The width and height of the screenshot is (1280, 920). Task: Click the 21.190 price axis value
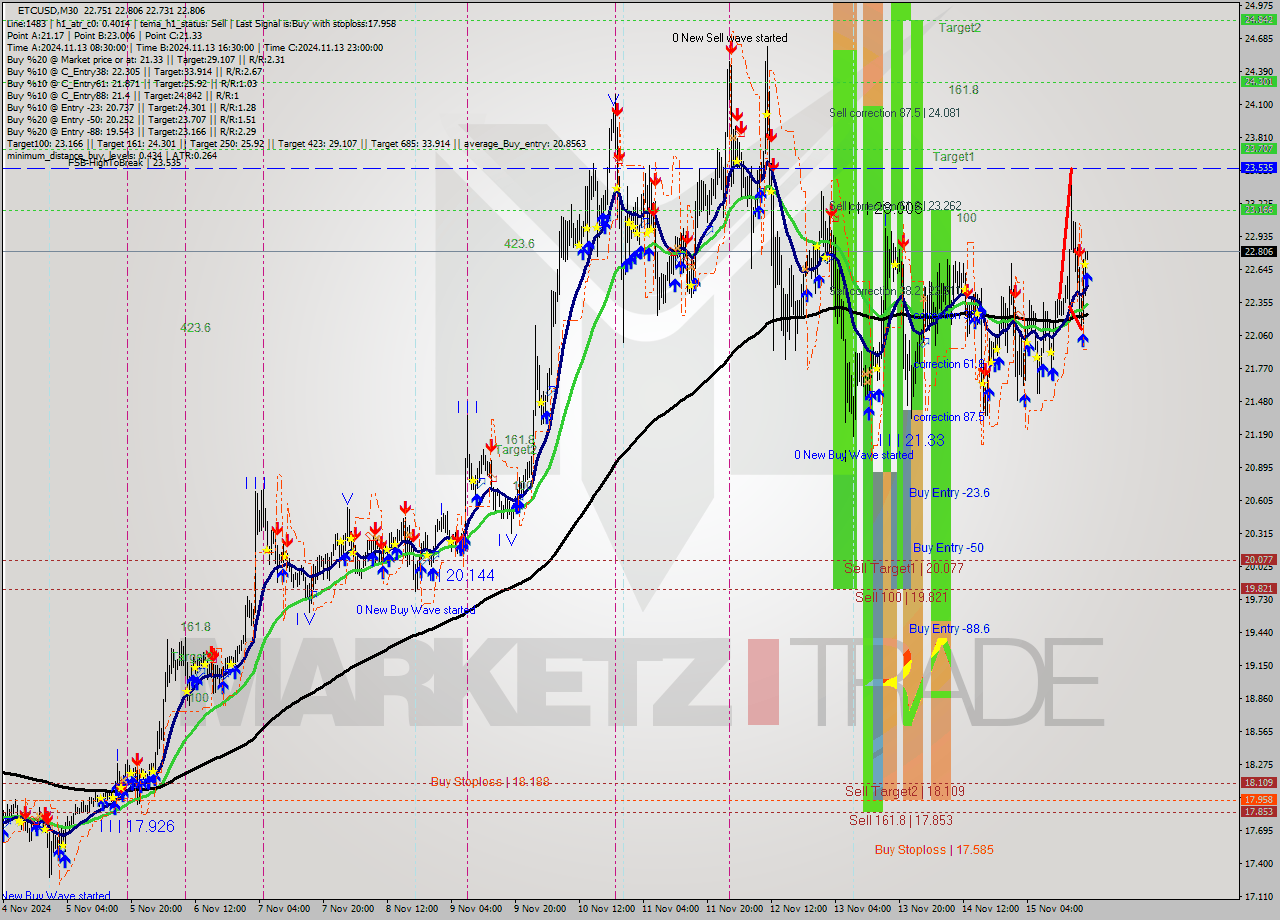click(1258, 435)
